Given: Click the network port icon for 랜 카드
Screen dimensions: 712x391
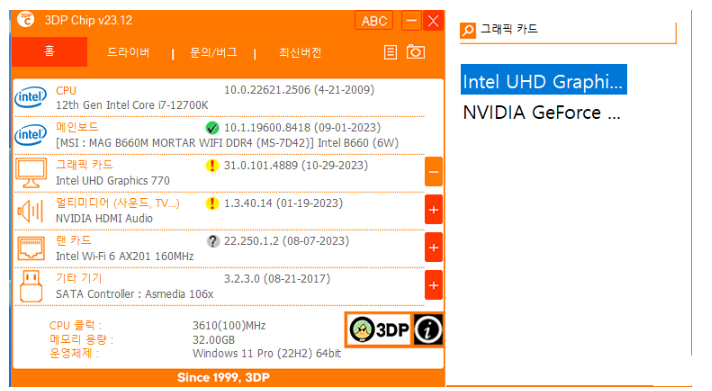Looking at the screenshot, I should tap(30, 248).
